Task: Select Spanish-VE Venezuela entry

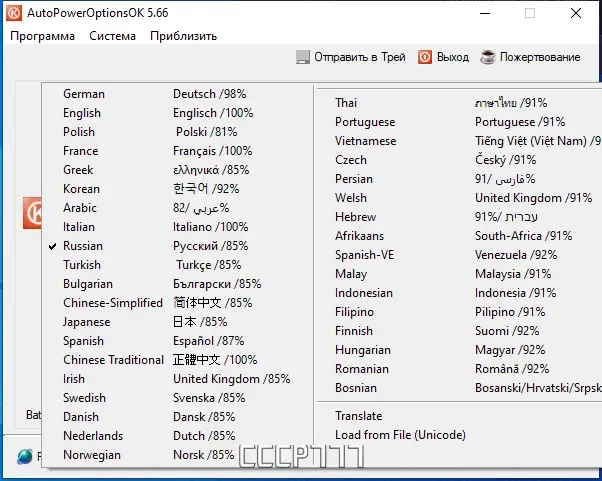Action: pos(459,255)
